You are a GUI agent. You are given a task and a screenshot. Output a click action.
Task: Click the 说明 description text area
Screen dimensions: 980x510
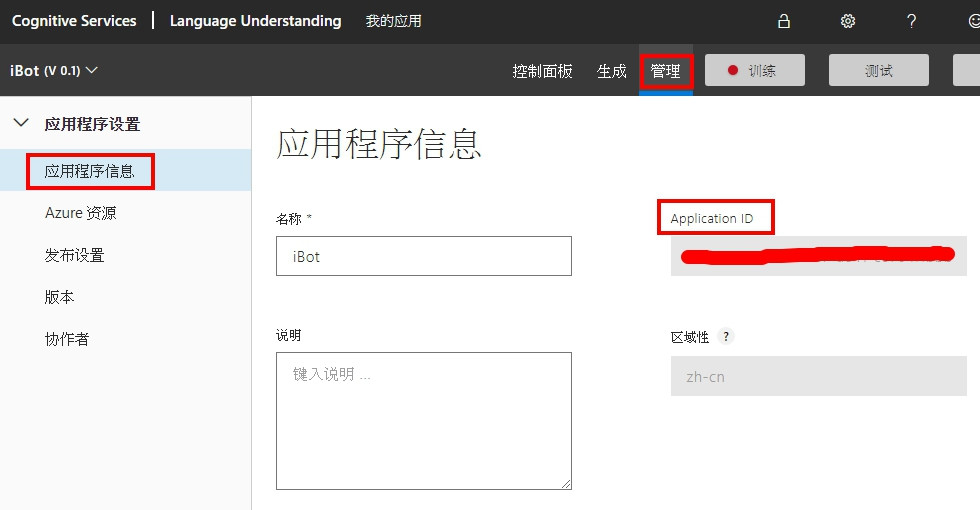coord(424,421)
